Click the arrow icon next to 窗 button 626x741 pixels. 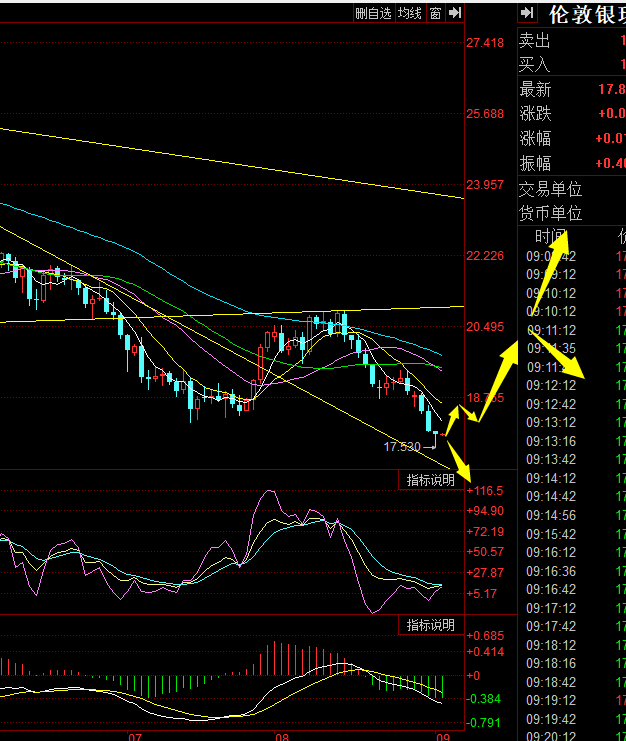pos(455,13)
